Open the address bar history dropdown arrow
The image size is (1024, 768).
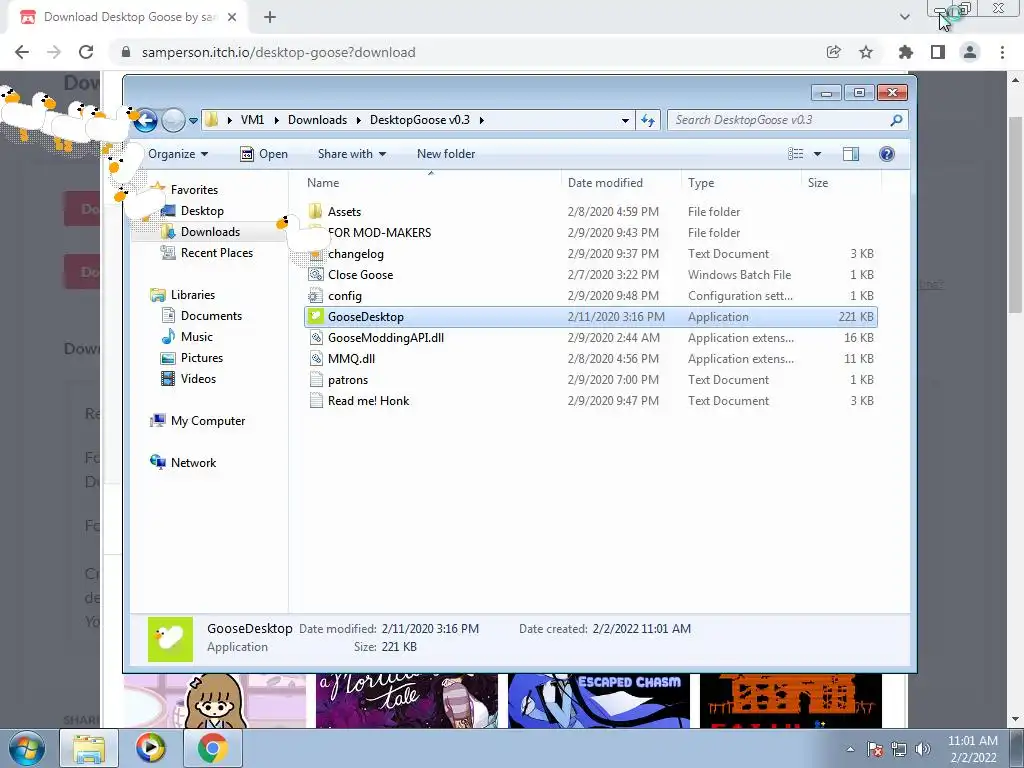coord(625,120)
